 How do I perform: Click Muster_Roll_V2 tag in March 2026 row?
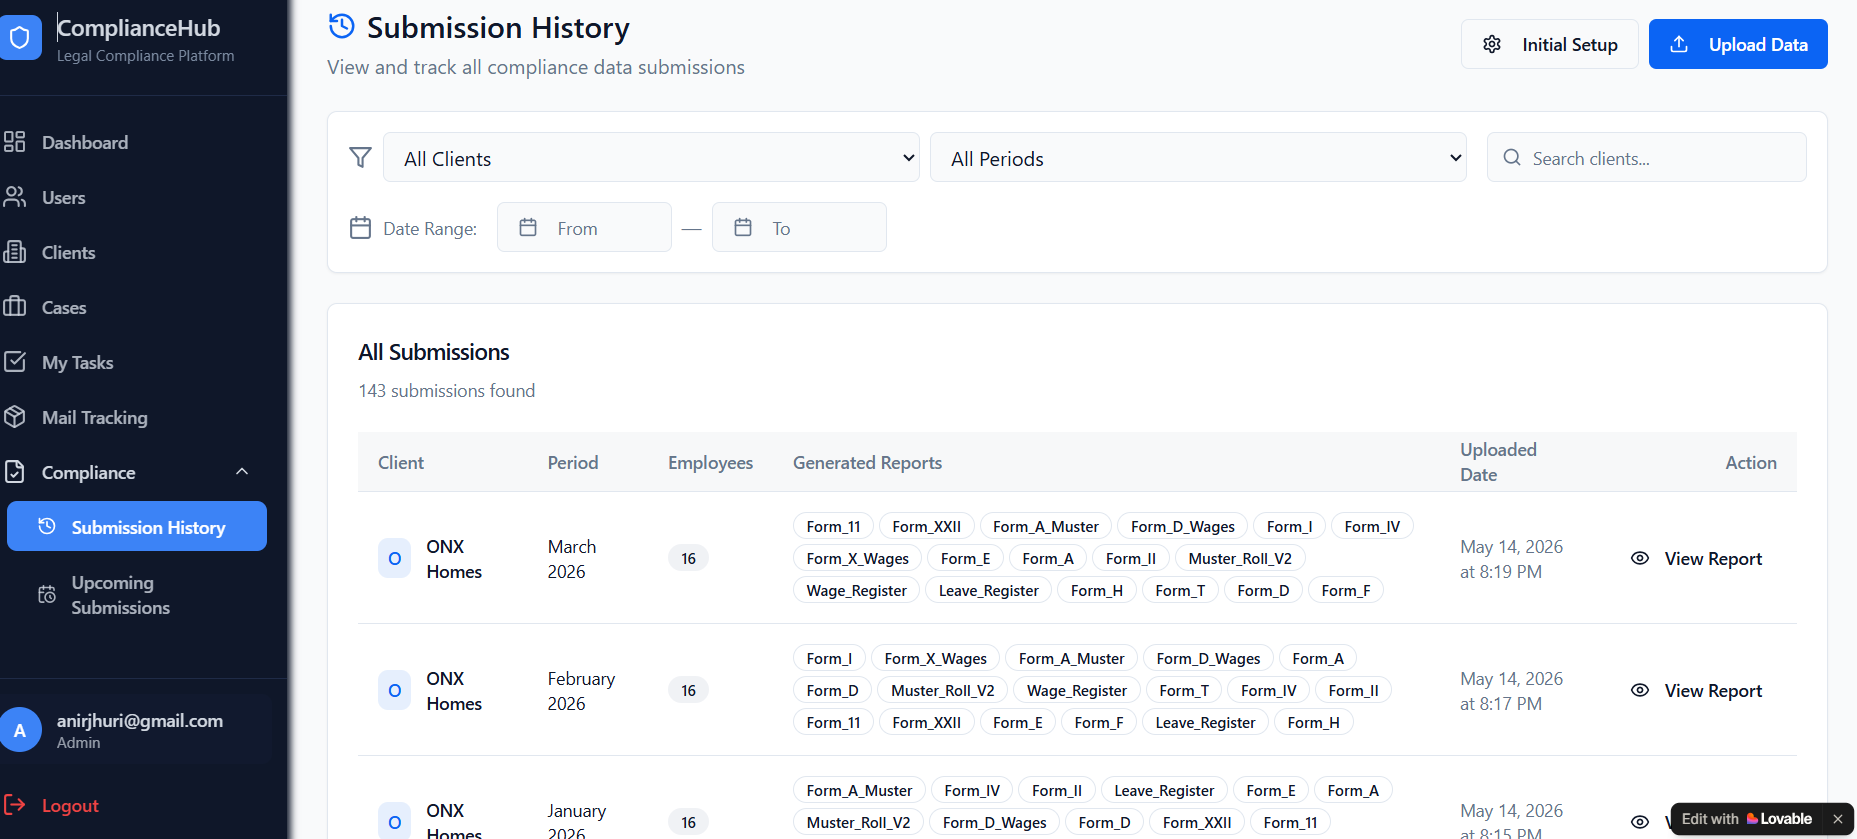point(1240,558)
